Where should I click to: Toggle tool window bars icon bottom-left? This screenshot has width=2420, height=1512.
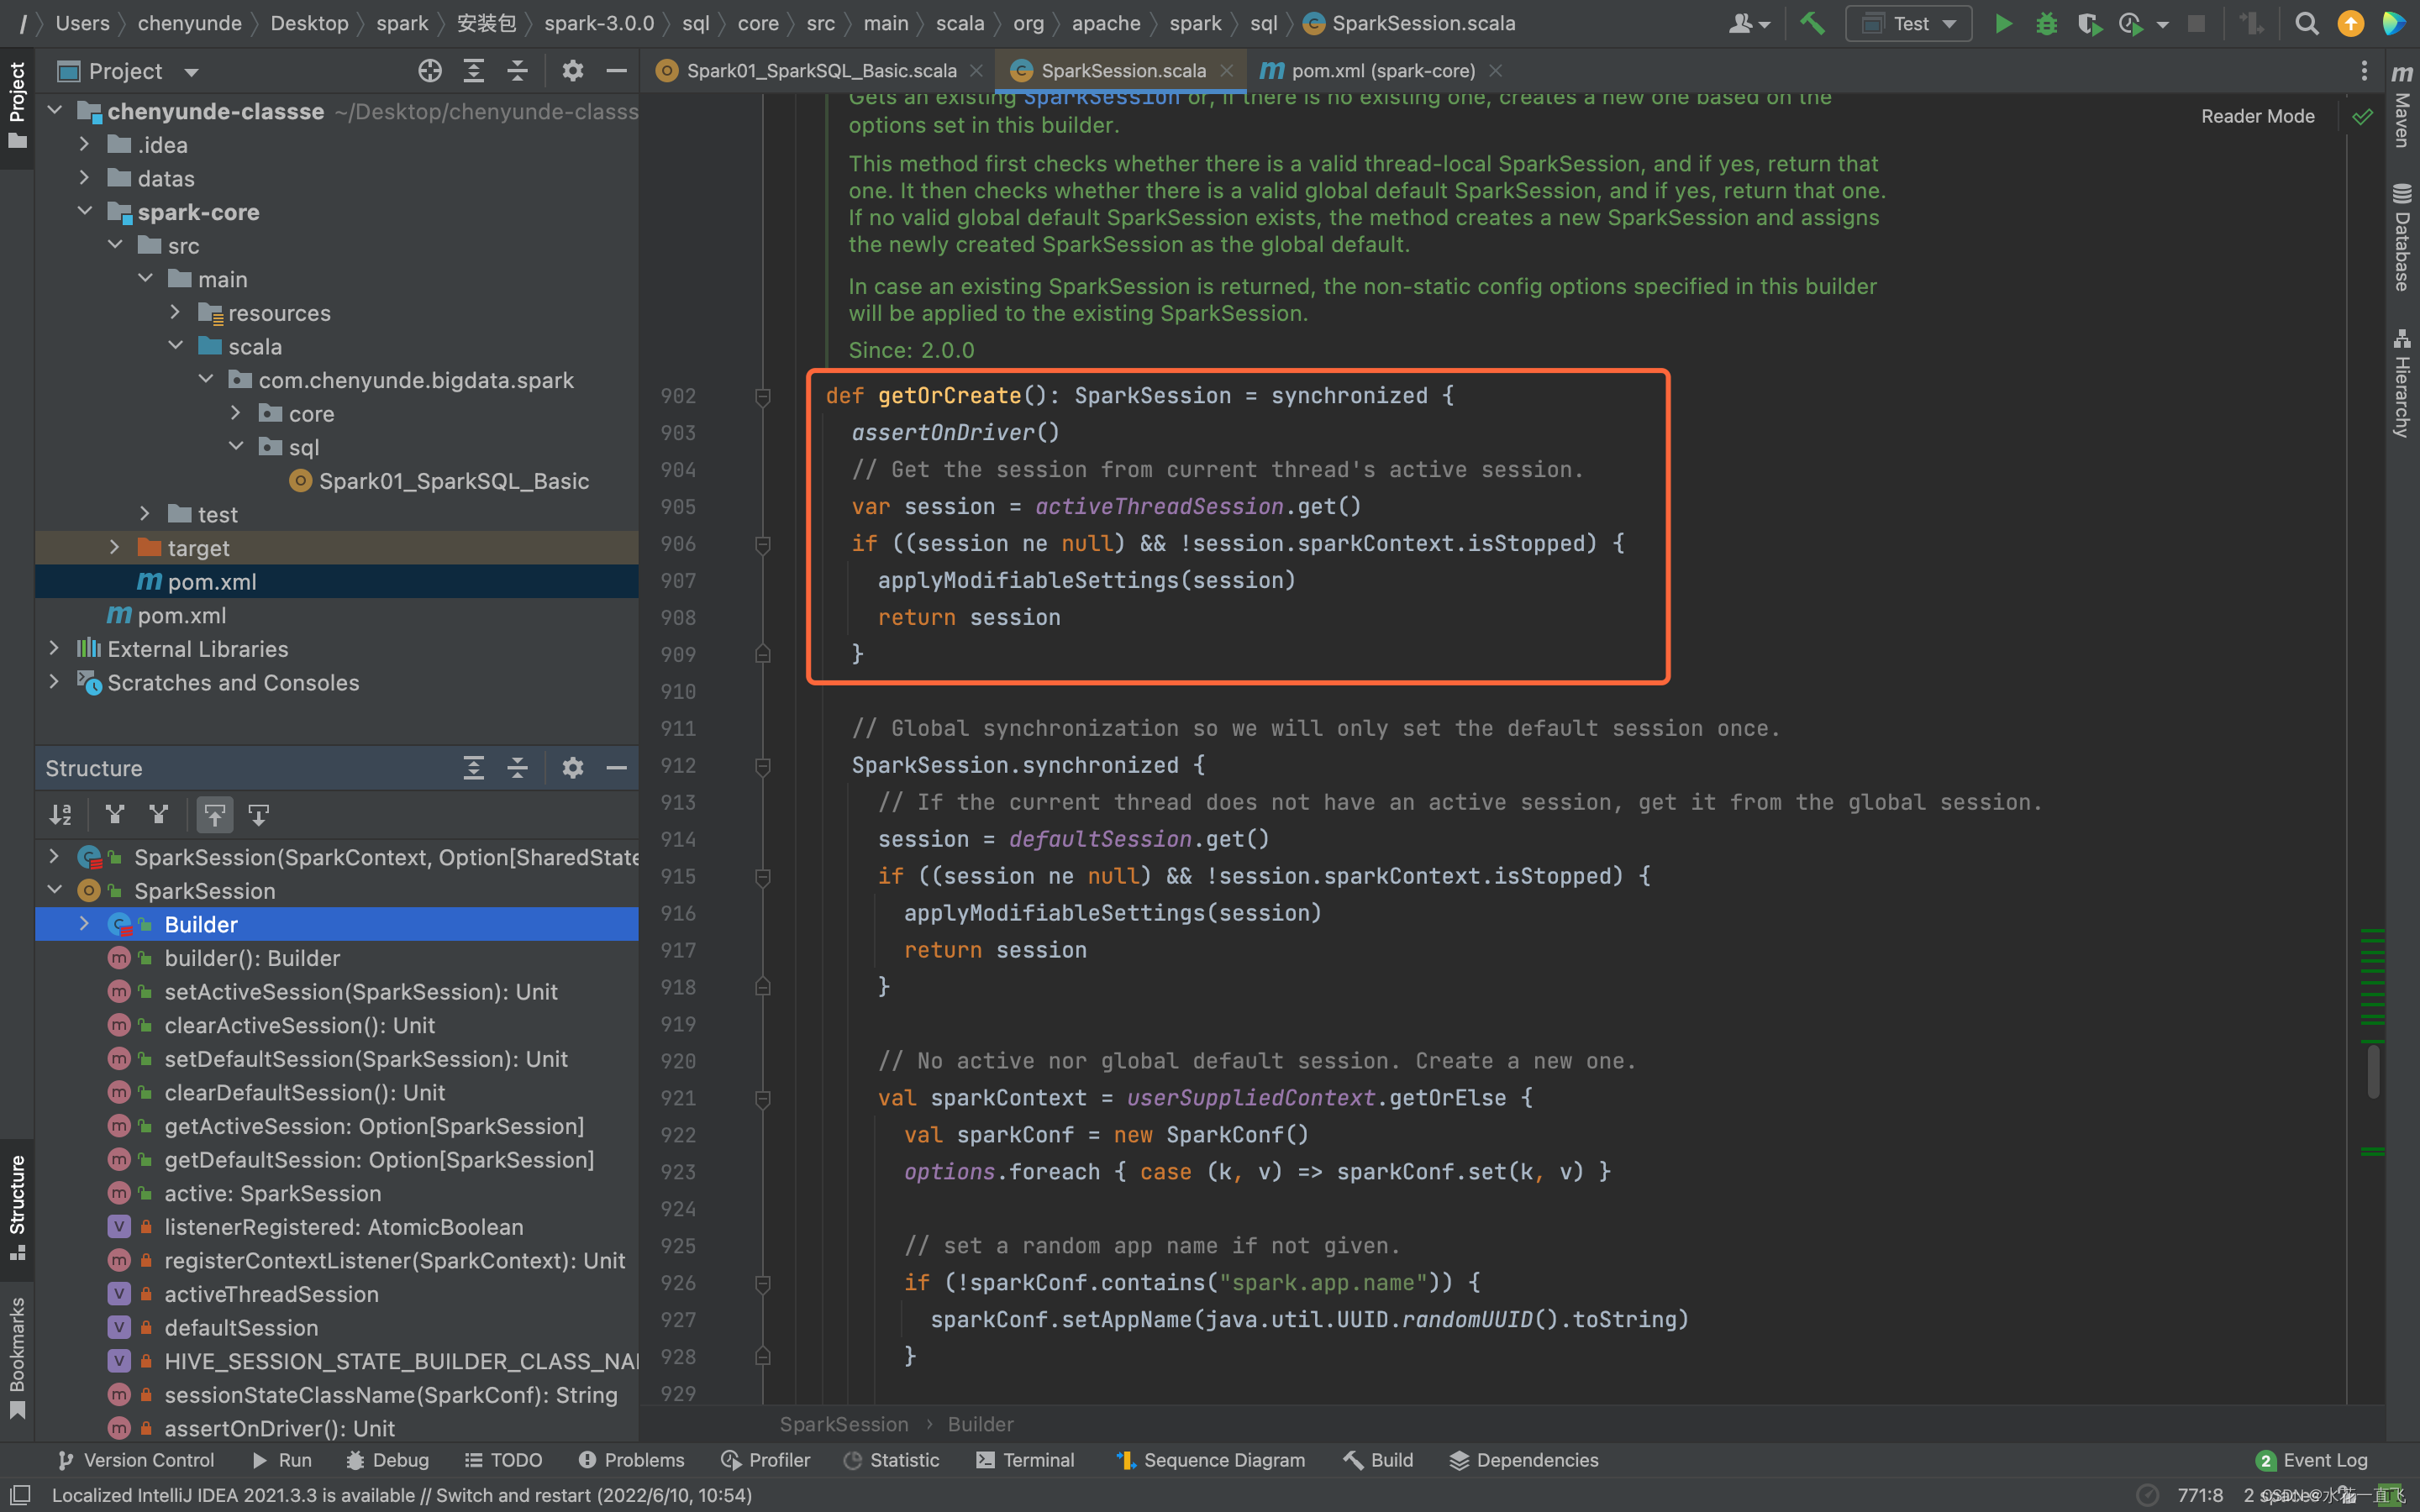point(20,1495)
